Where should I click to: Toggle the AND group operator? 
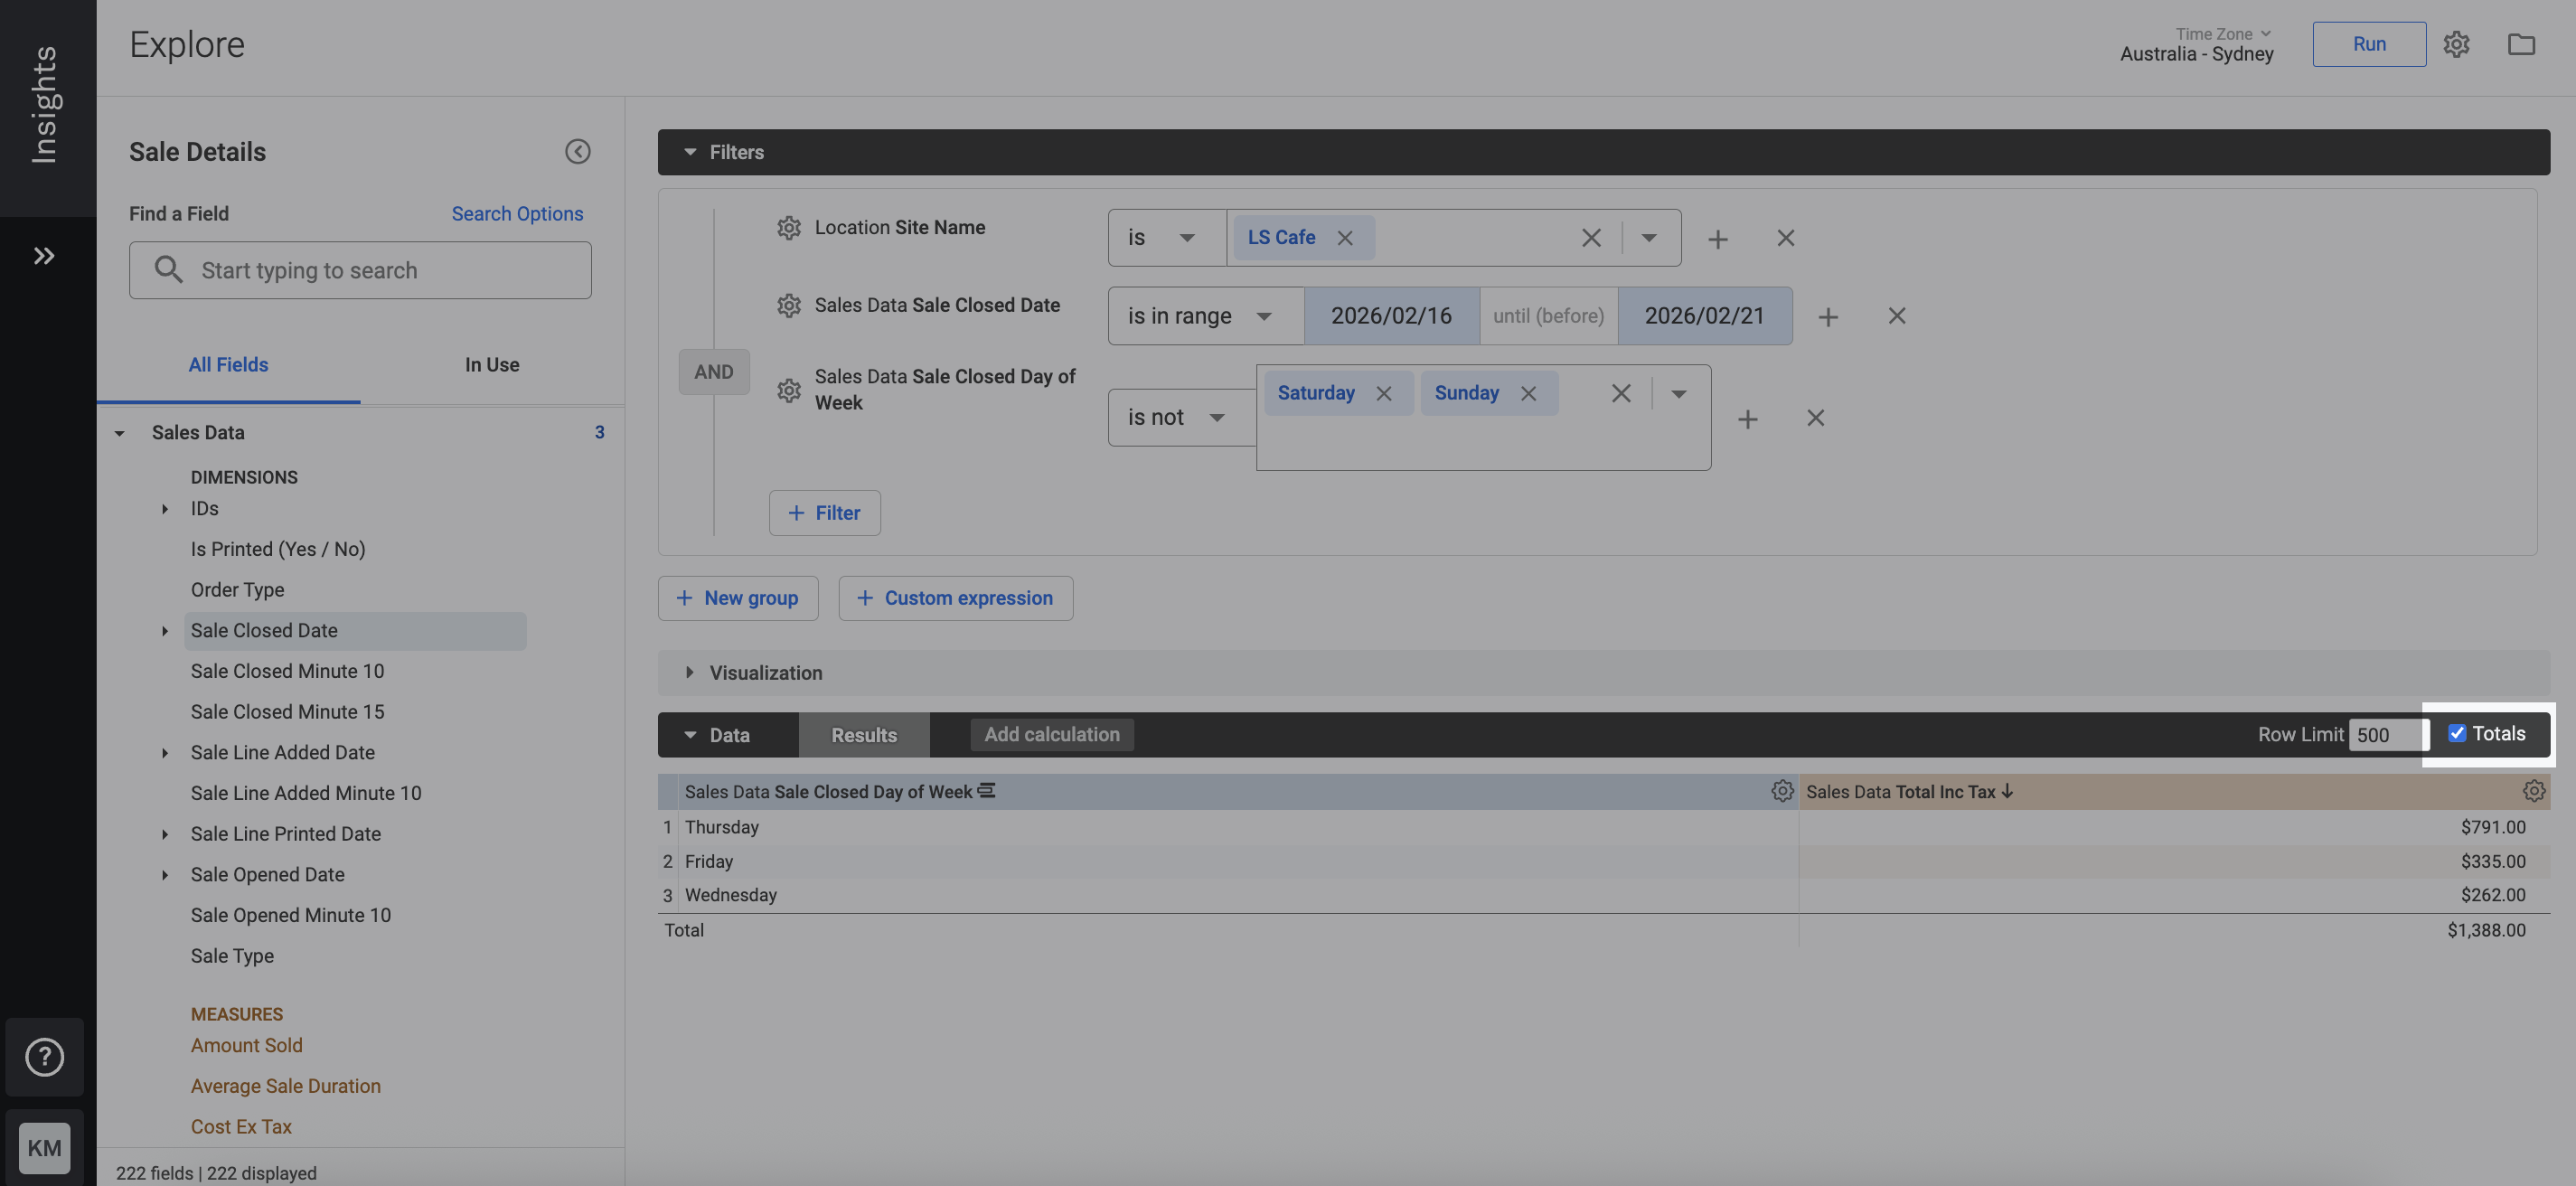[714, 372]
